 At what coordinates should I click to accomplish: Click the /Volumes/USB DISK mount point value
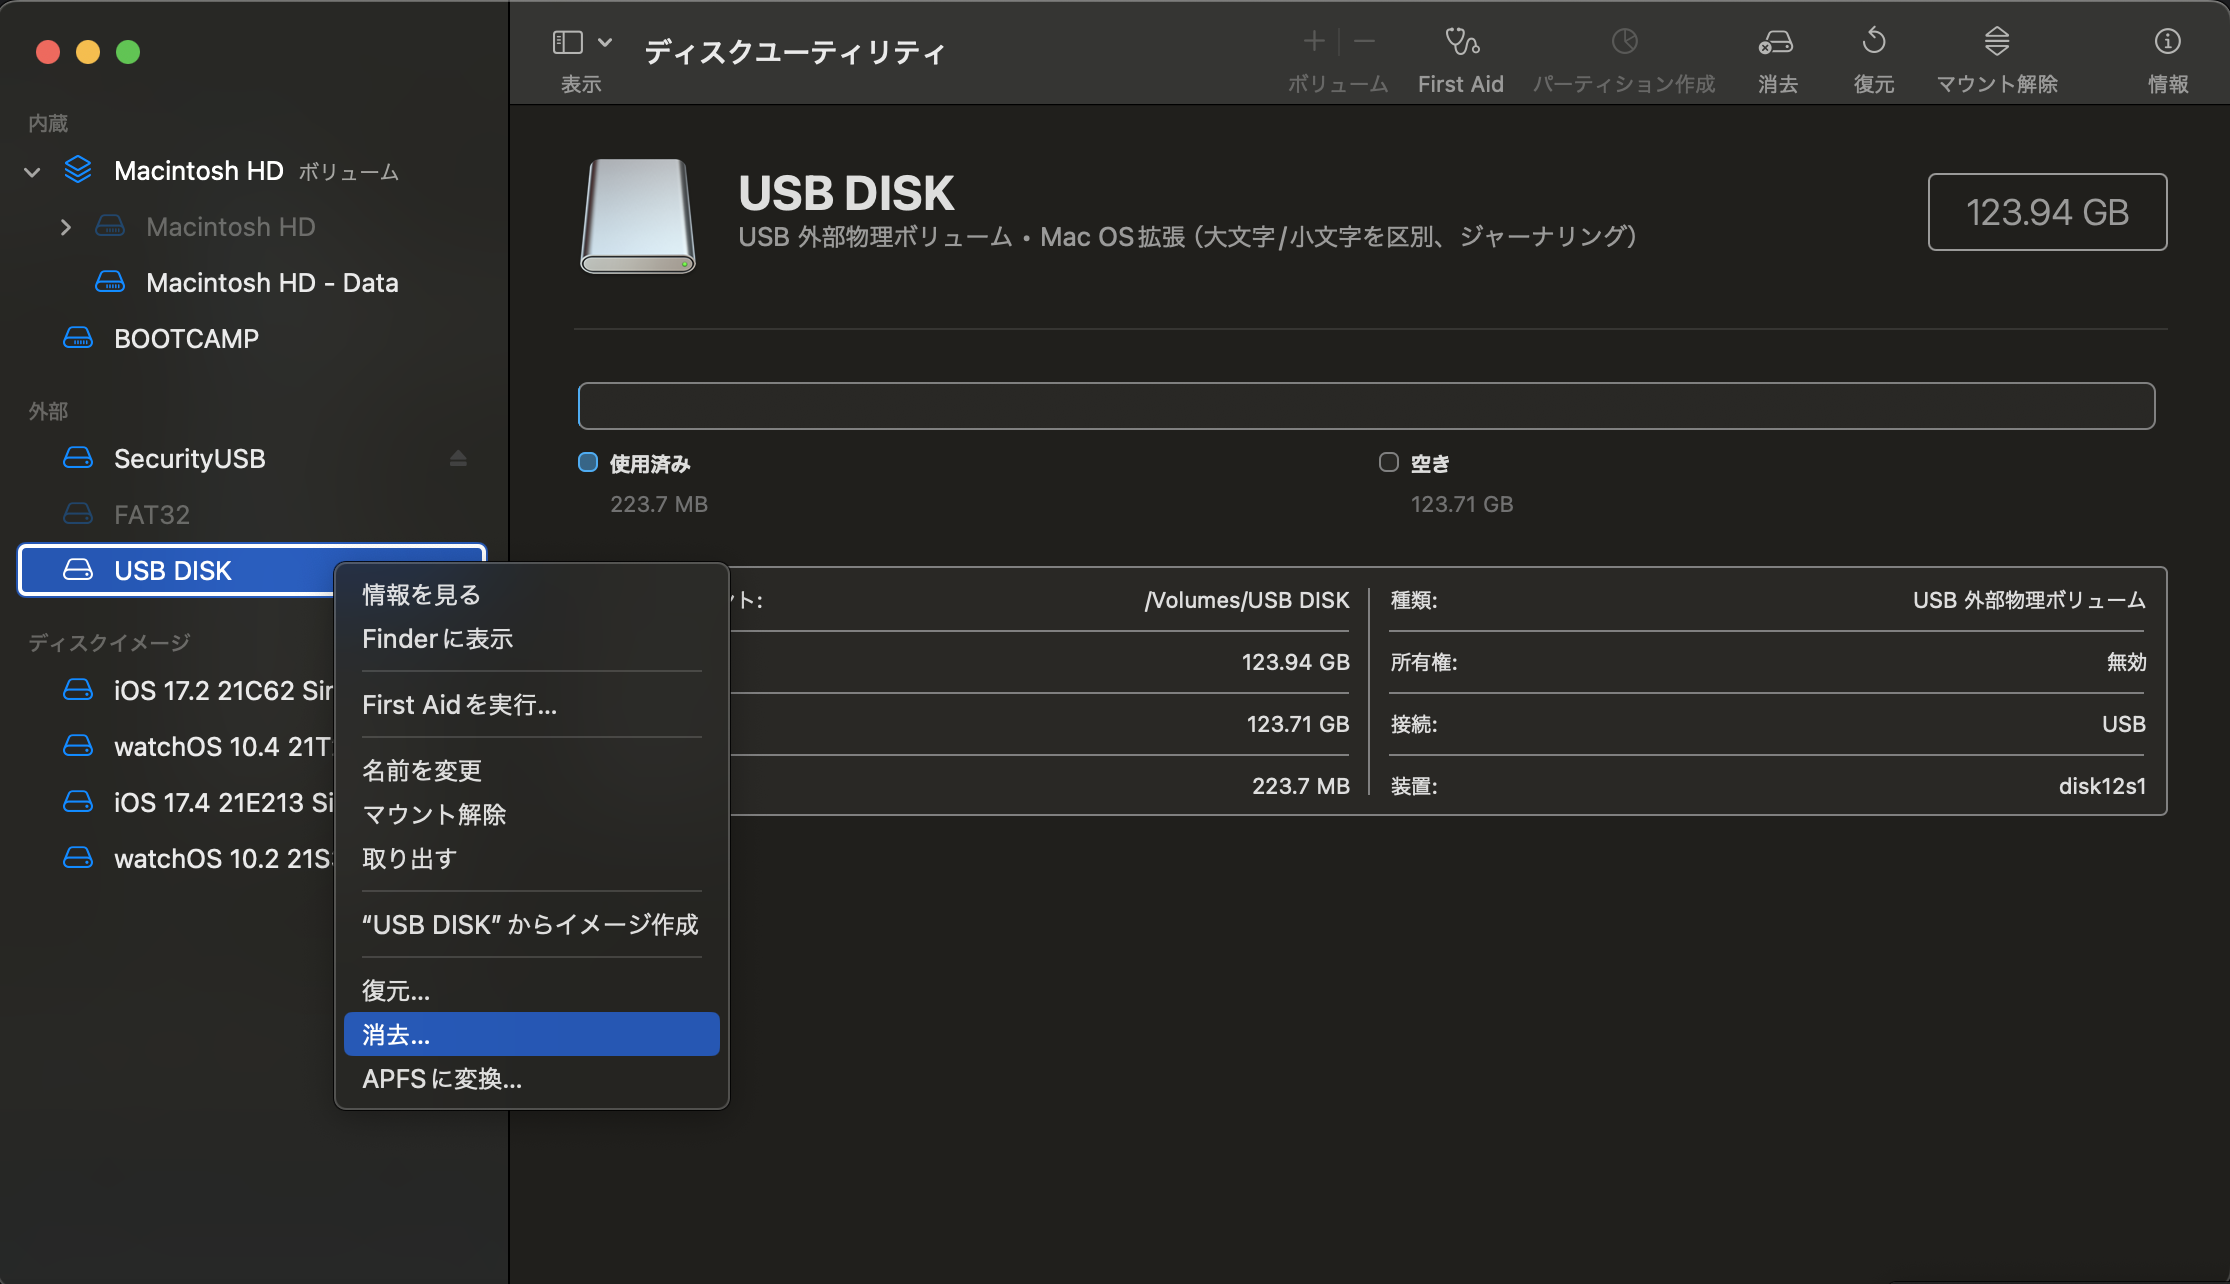(1247, 600)
